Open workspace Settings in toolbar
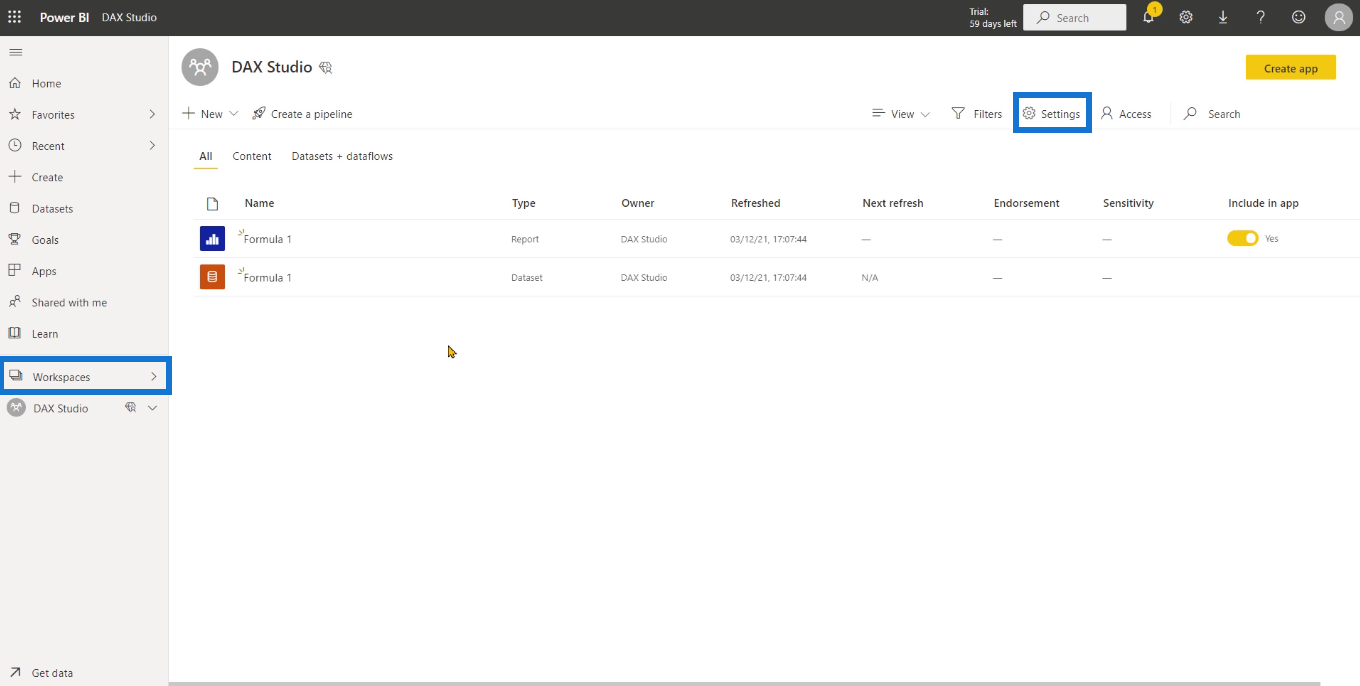The image size is (1360, 686). [1051, 114]
